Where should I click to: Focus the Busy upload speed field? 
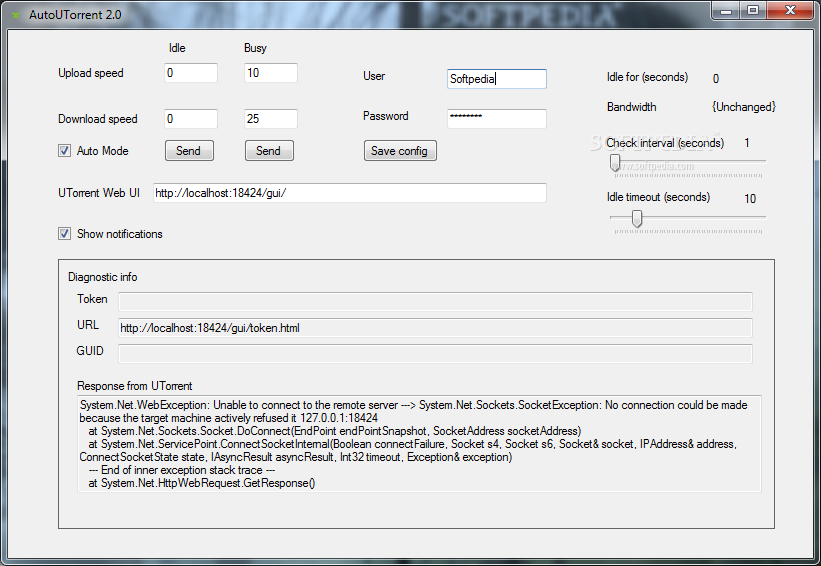pos(271,73)
